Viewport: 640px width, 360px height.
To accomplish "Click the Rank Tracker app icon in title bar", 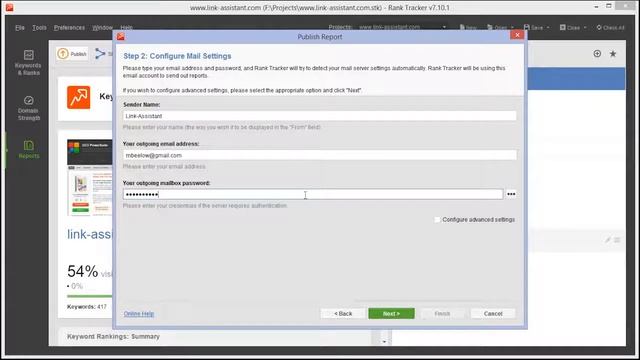I will click(x=9, y=7).
